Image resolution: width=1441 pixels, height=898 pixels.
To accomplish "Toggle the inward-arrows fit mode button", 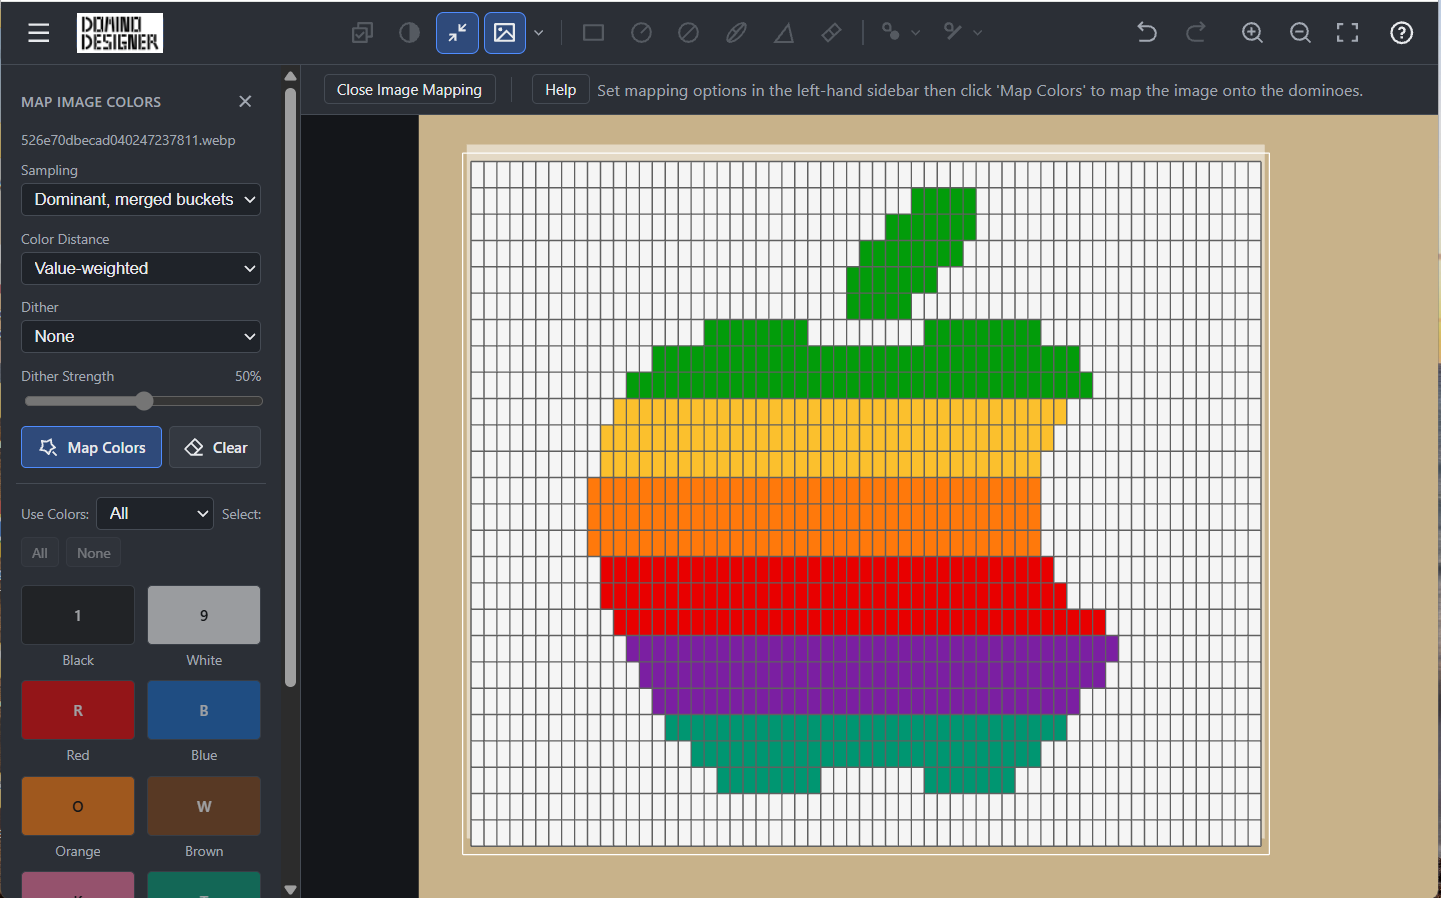I will (x=457, y=33).
